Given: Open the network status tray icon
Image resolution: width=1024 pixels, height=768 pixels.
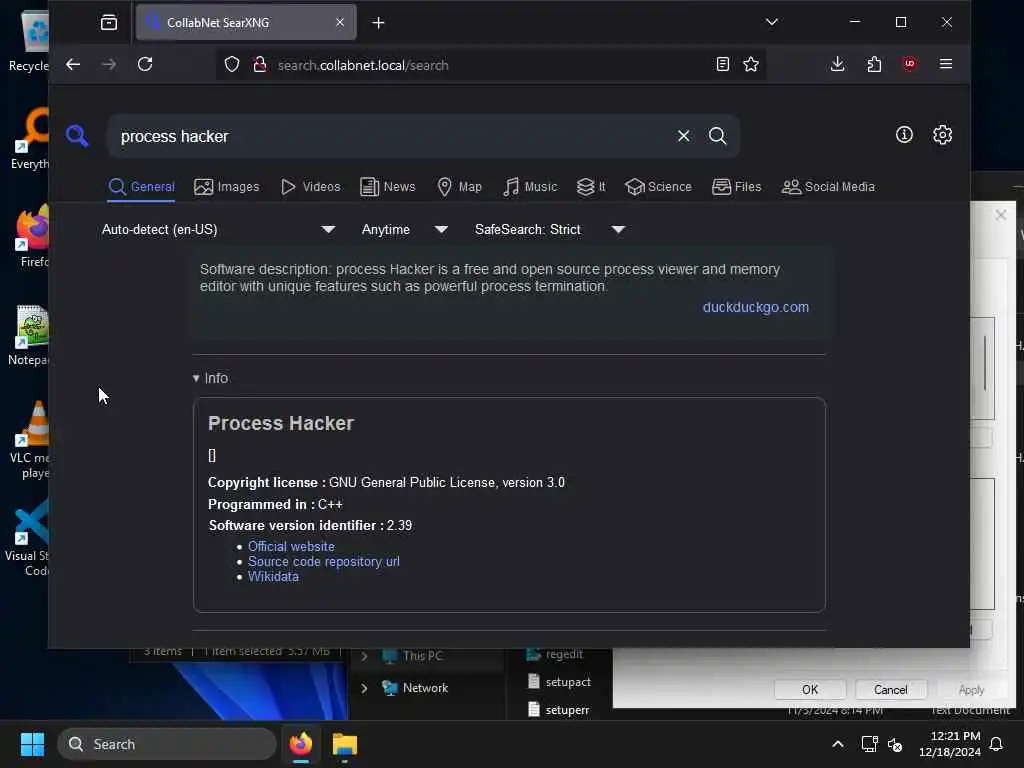Looking at the screenshot, I should coord(869,744).
